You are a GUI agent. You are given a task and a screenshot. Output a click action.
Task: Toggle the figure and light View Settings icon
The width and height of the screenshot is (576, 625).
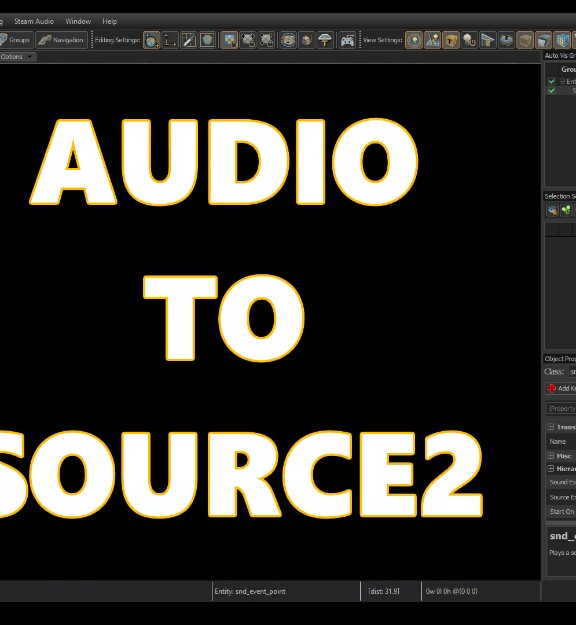point(432,40)
